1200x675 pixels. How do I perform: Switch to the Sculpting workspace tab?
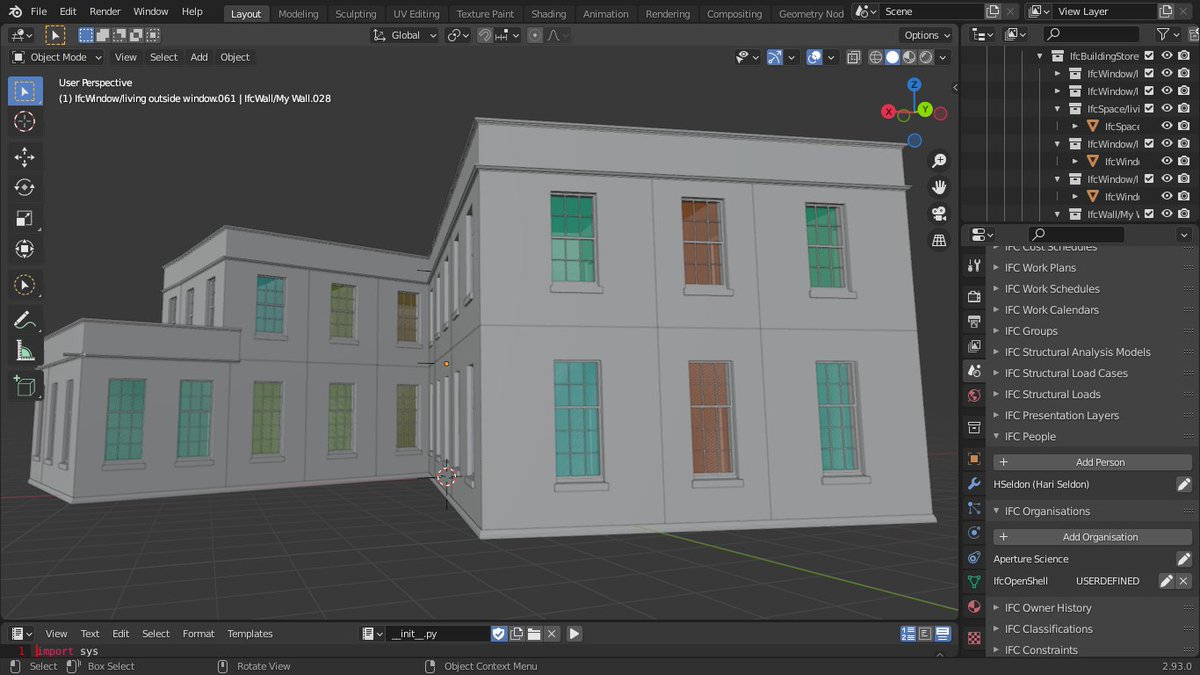coord(355,14)
